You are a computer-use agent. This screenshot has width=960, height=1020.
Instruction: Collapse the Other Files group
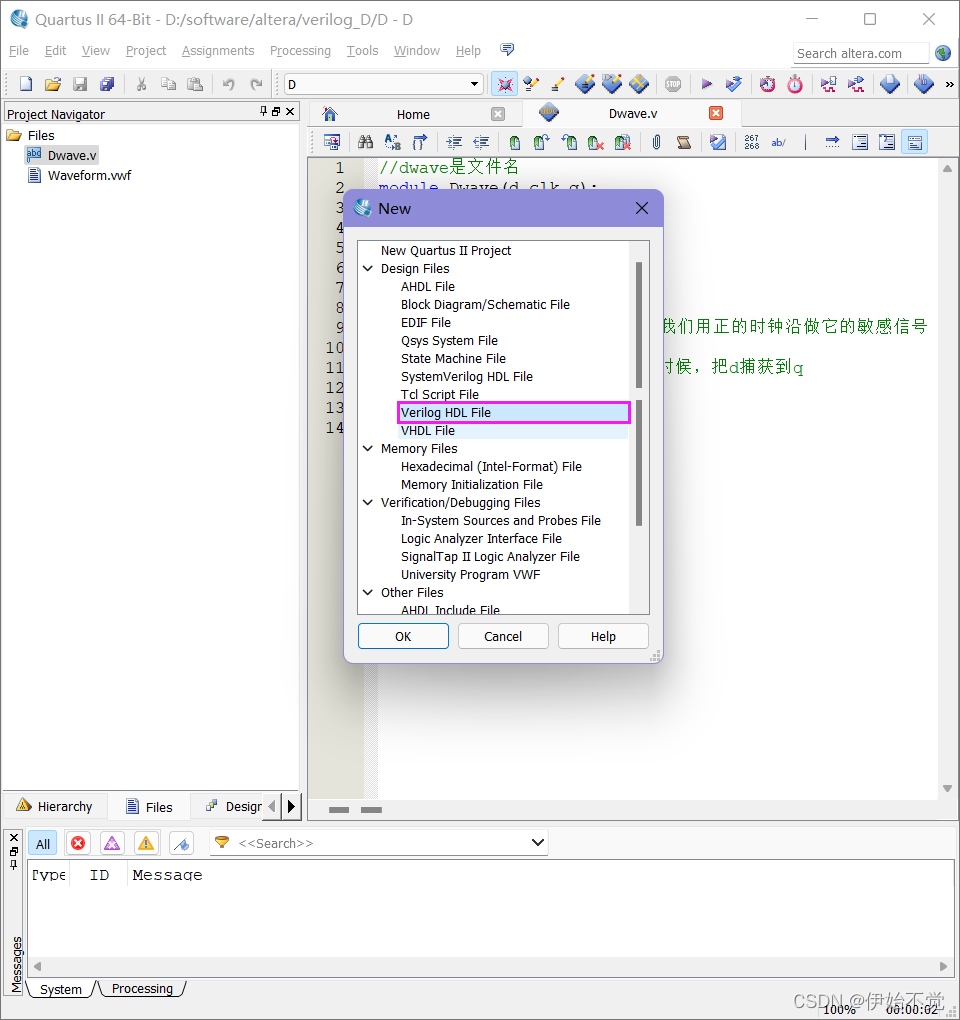pyautogui.click(x=367, y=593)
